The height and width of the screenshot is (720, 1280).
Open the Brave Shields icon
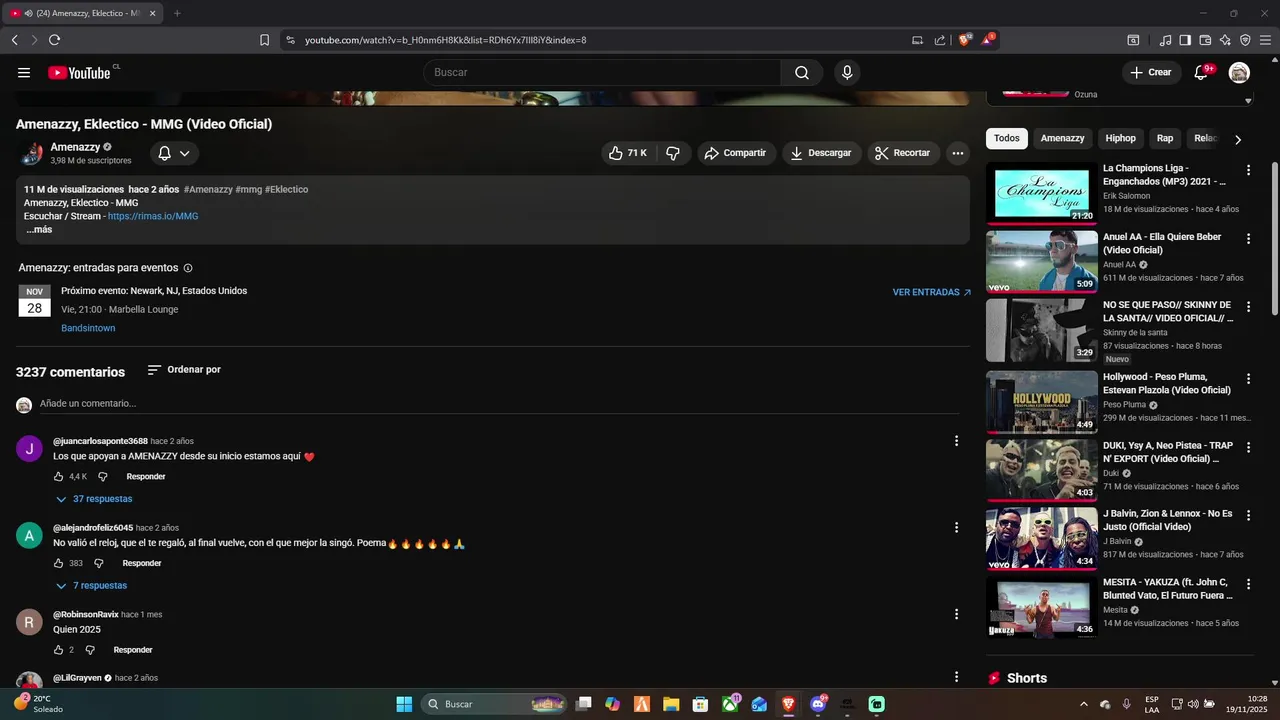tap(965, 40)
